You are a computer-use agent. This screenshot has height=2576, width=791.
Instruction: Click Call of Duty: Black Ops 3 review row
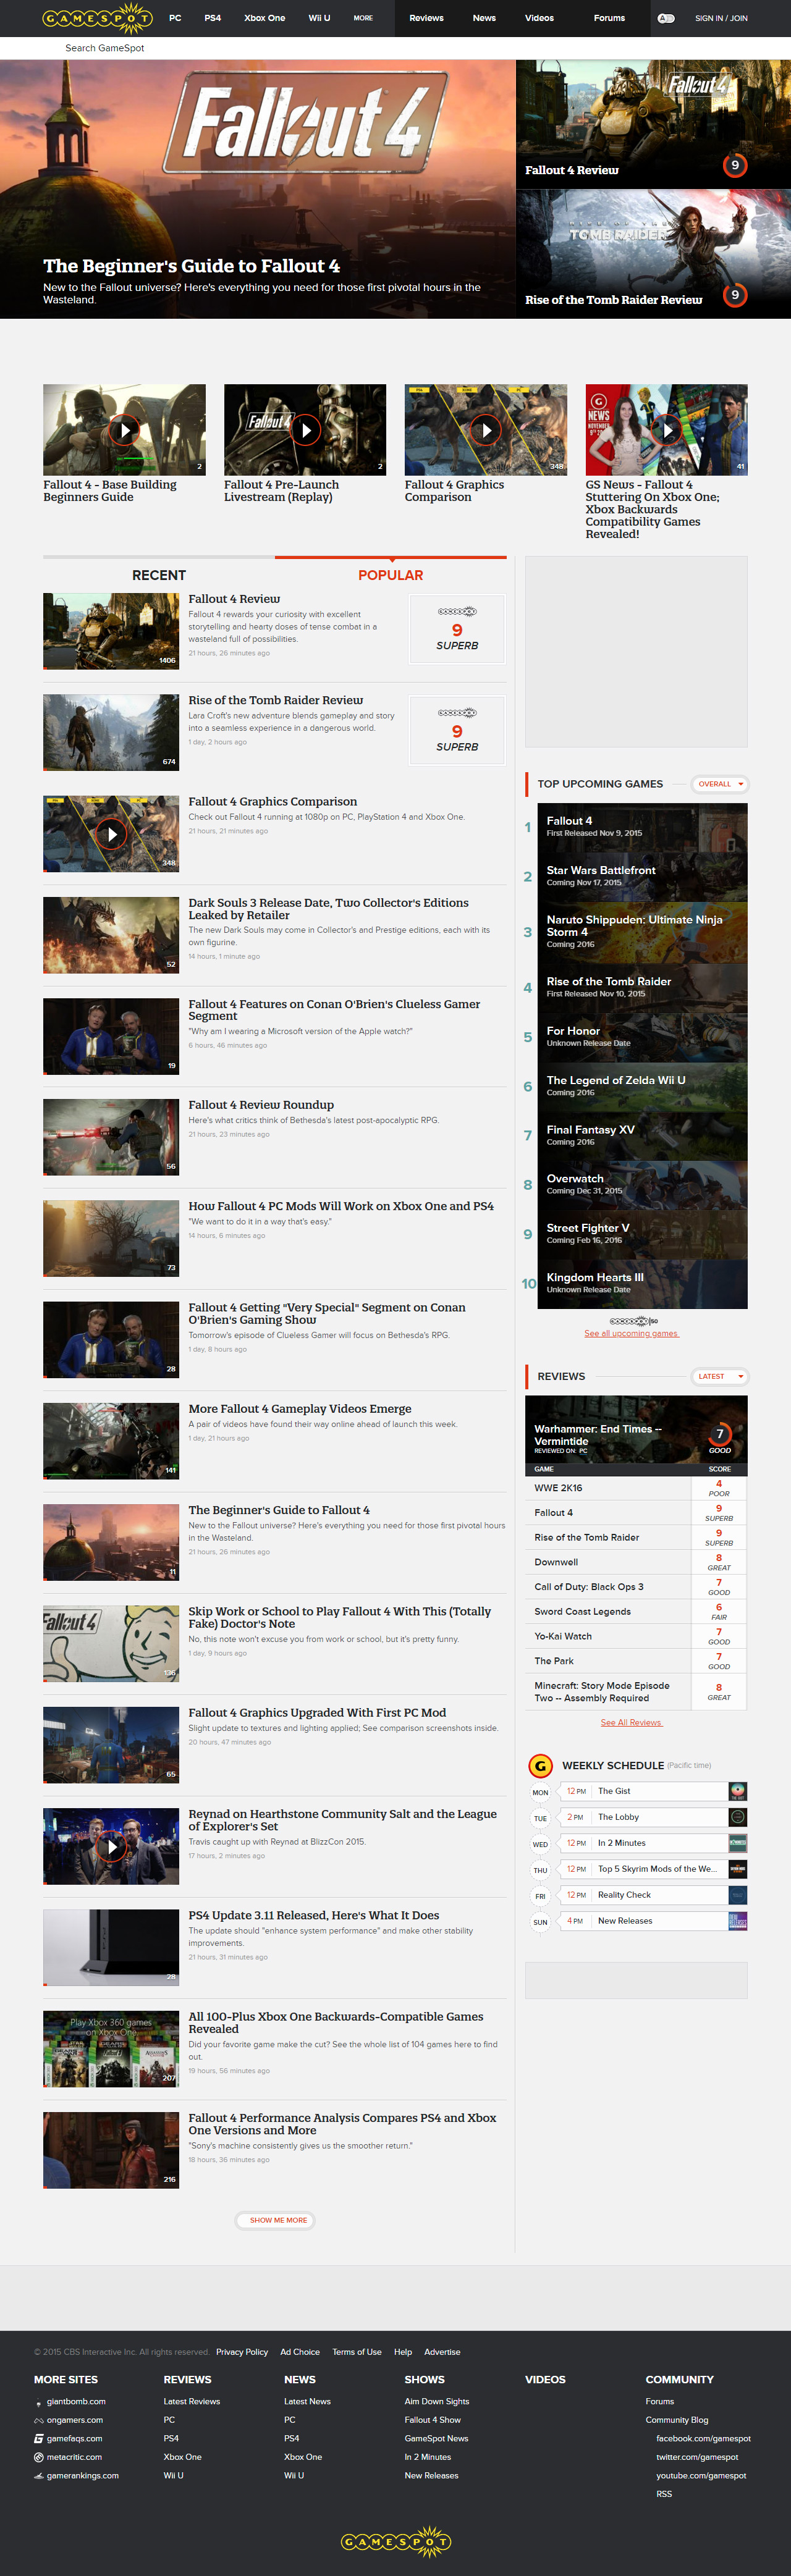click(636, 1587)
